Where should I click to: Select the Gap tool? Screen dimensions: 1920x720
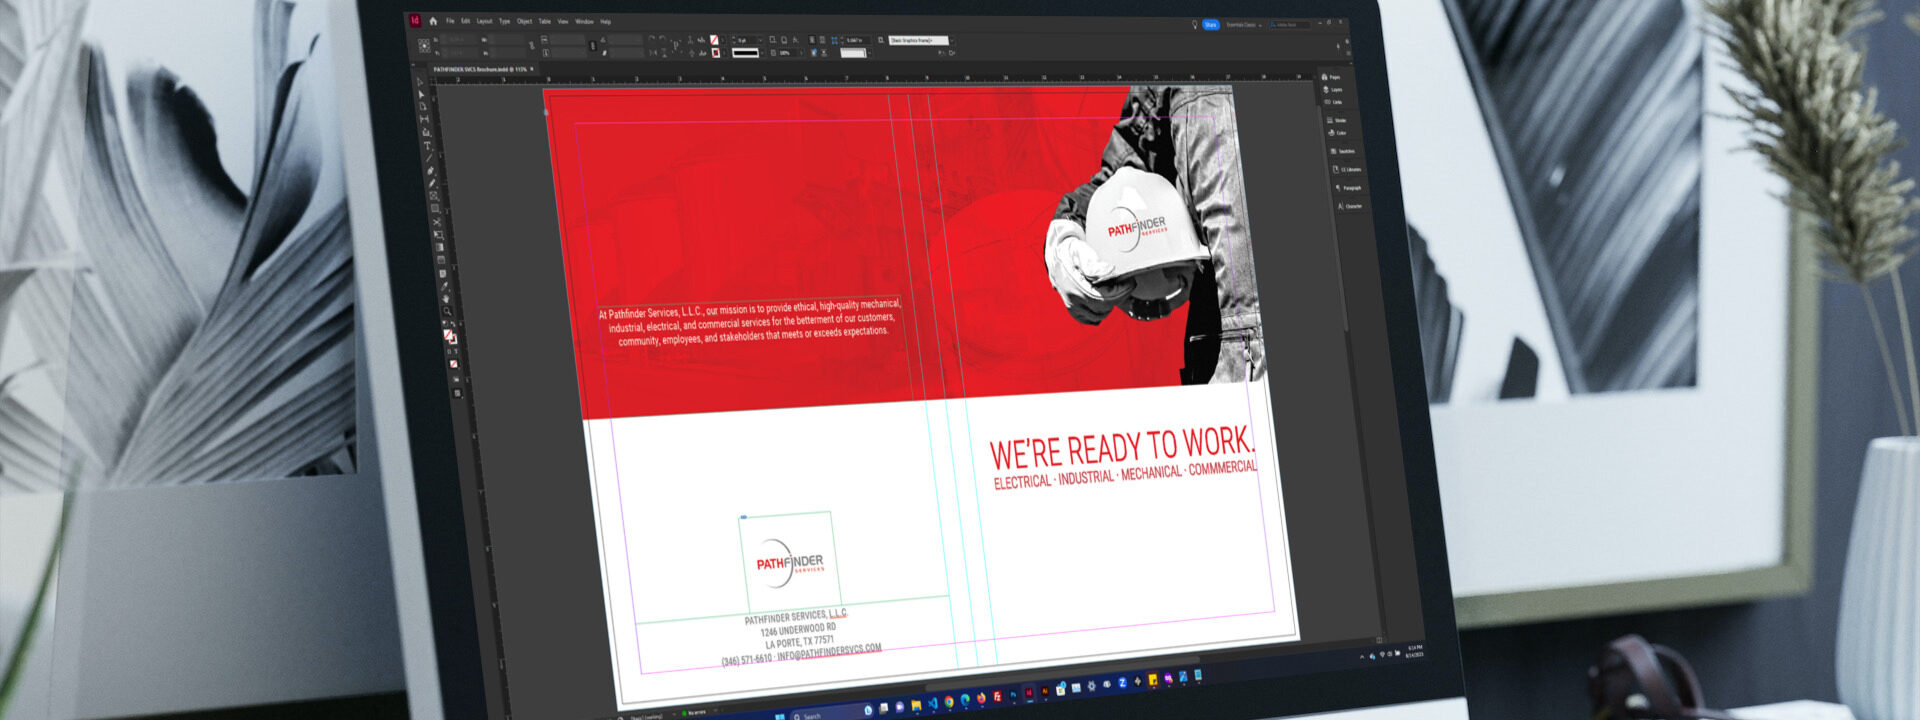pos(425,119)
